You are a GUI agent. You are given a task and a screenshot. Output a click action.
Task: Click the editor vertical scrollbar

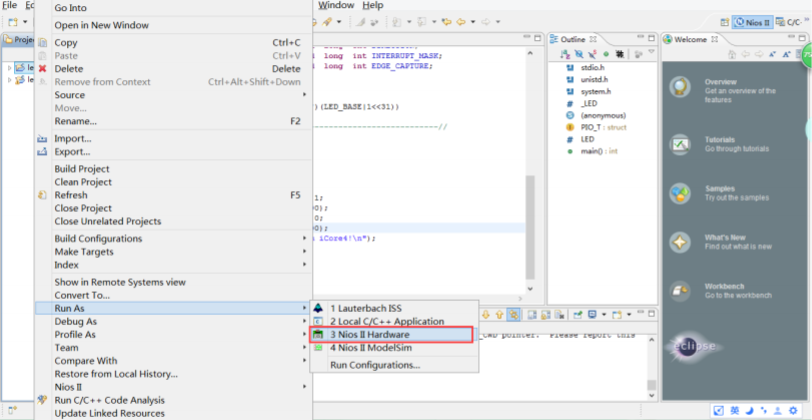pos(531,225)
